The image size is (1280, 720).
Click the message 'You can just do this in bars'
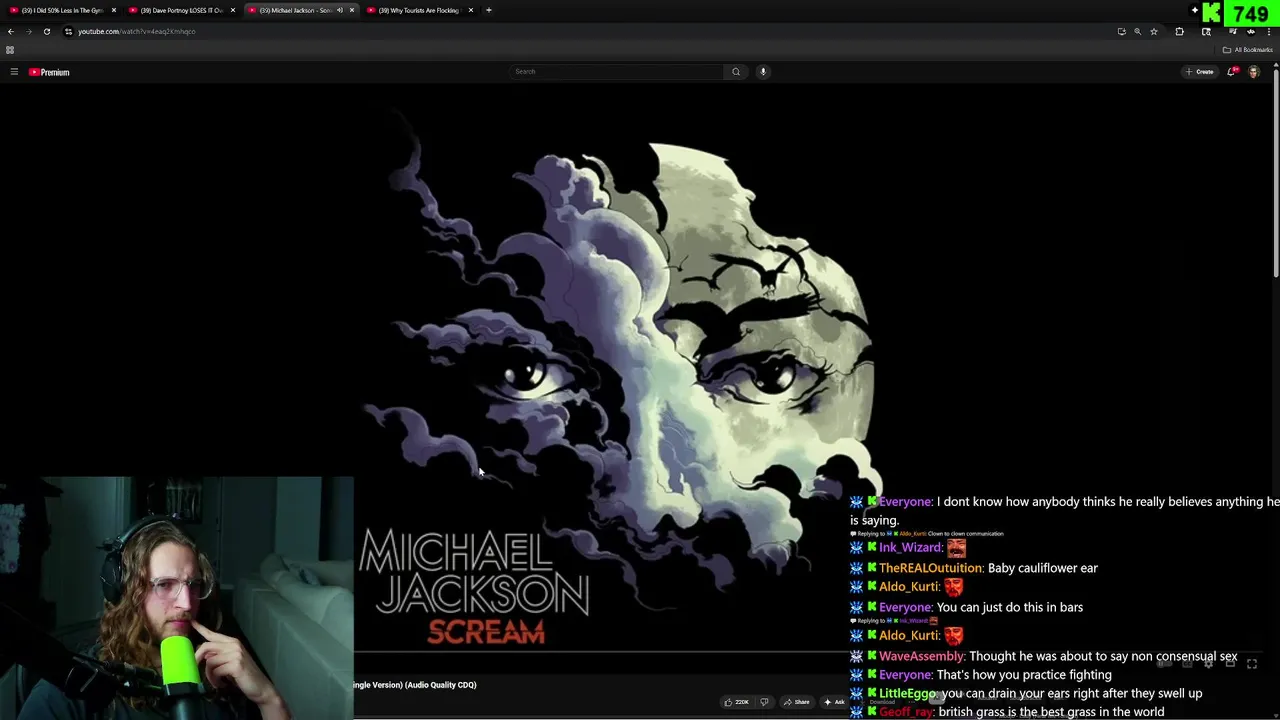pos(1010,607)
